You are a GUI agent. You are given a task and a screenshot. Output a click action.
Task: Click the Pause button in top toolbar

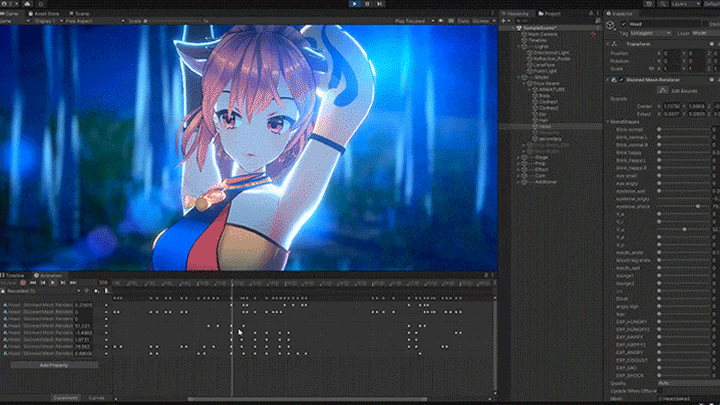pyautogui.click(x=367, y=4)
